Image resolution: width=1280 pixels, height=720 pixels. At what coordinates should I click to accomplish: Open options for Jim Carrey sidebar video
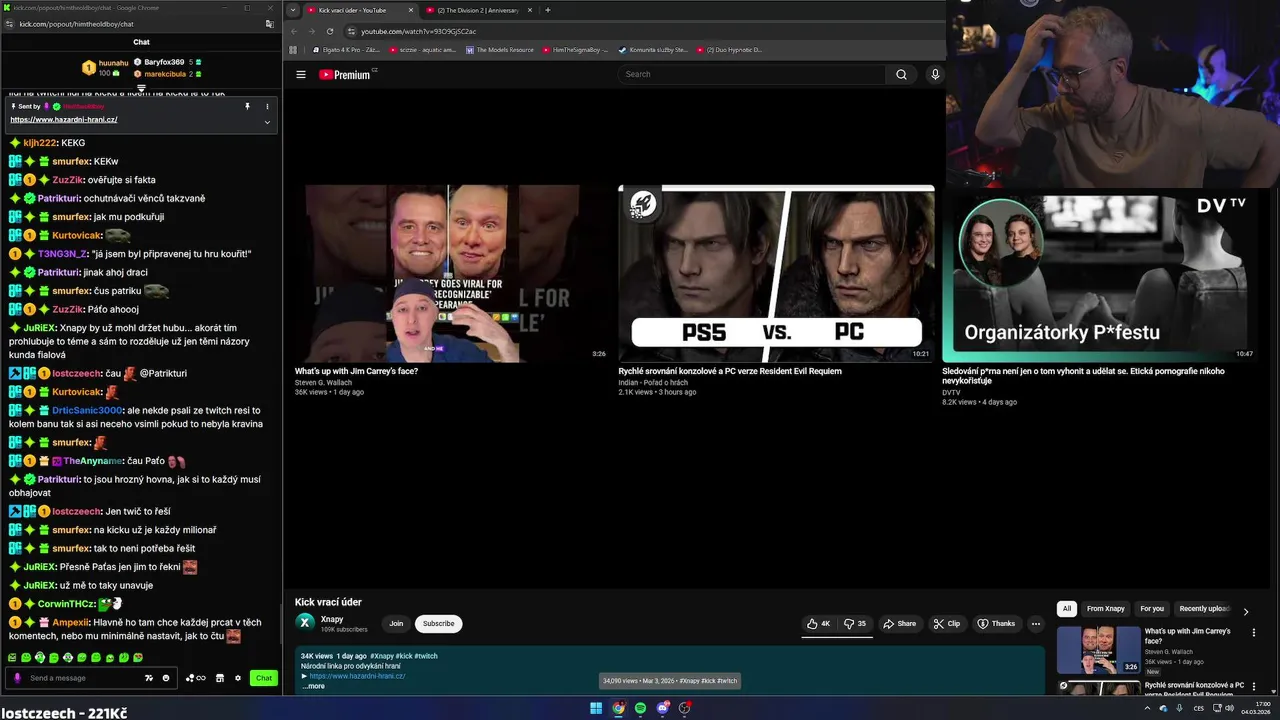coord(1253,632)
